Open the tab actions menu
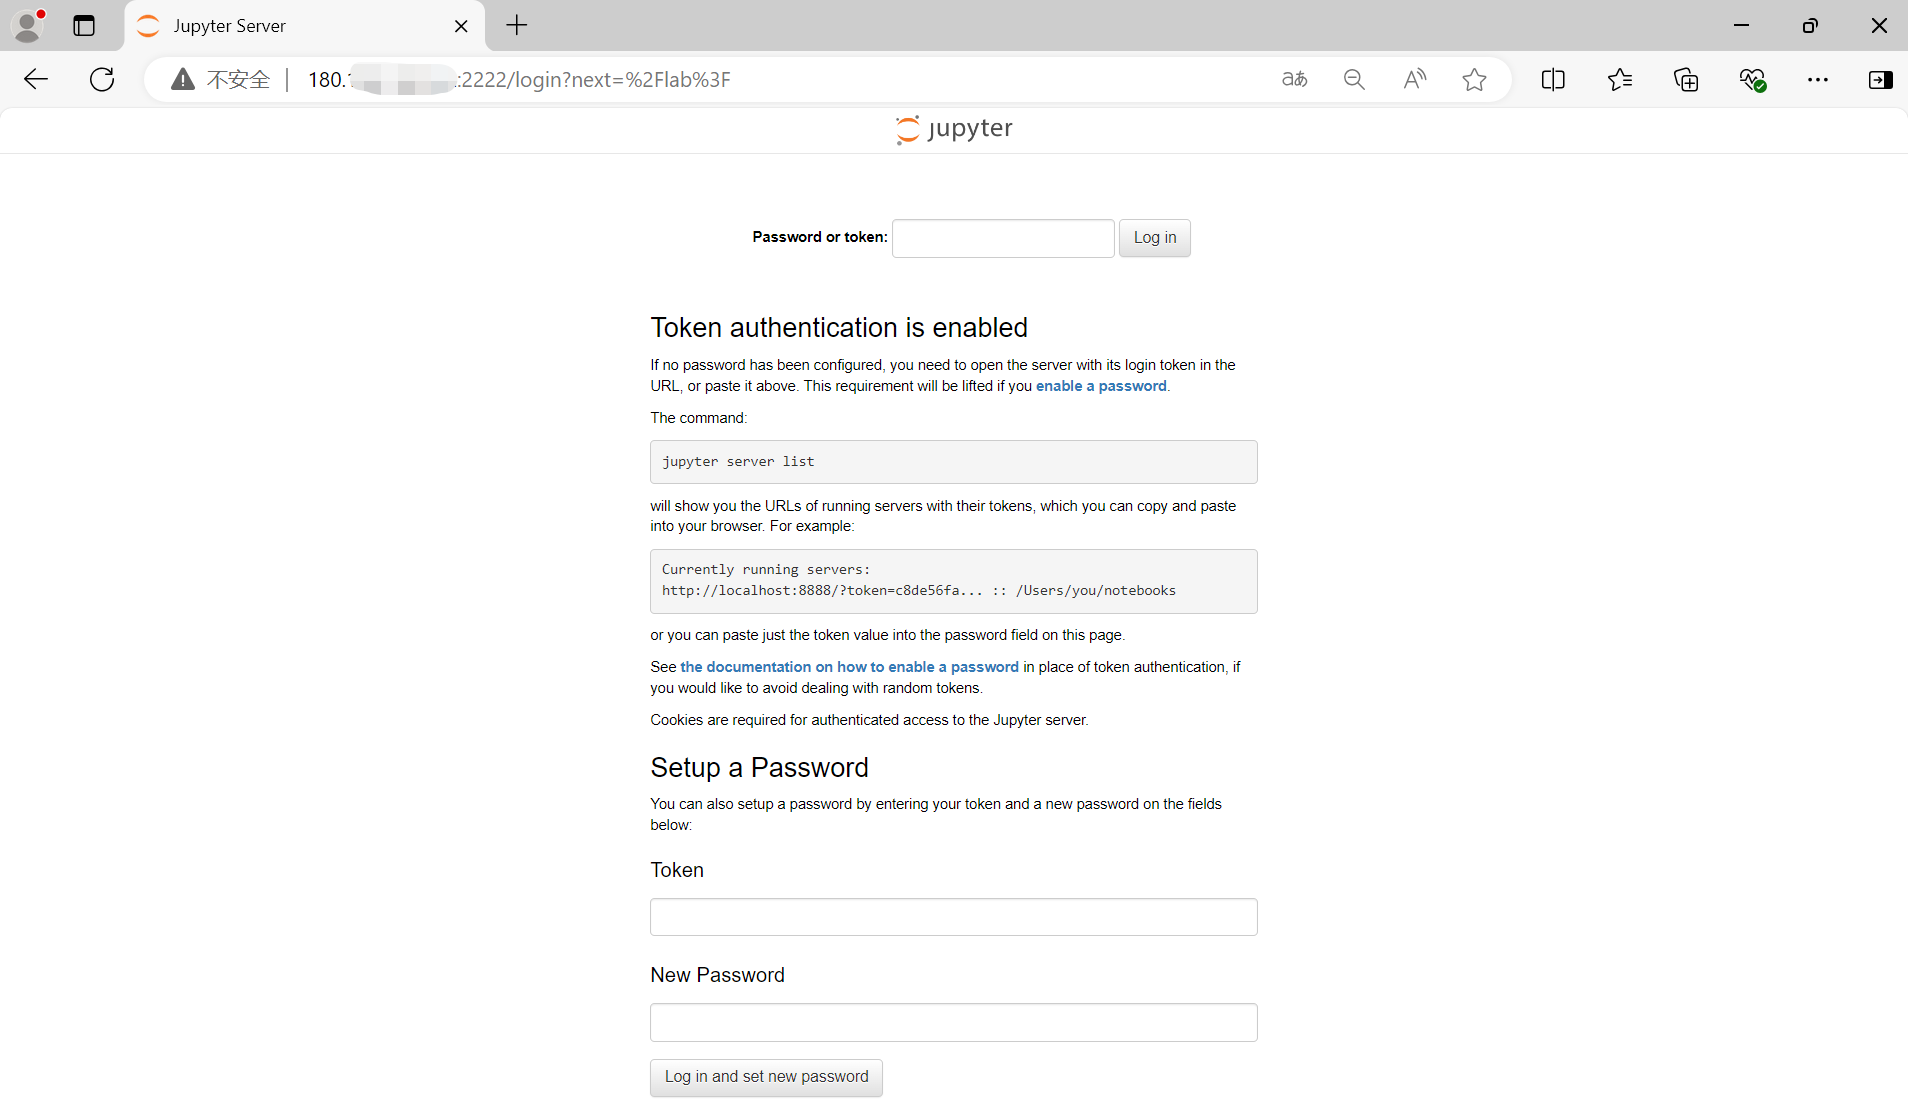 (x=84, y=26)
